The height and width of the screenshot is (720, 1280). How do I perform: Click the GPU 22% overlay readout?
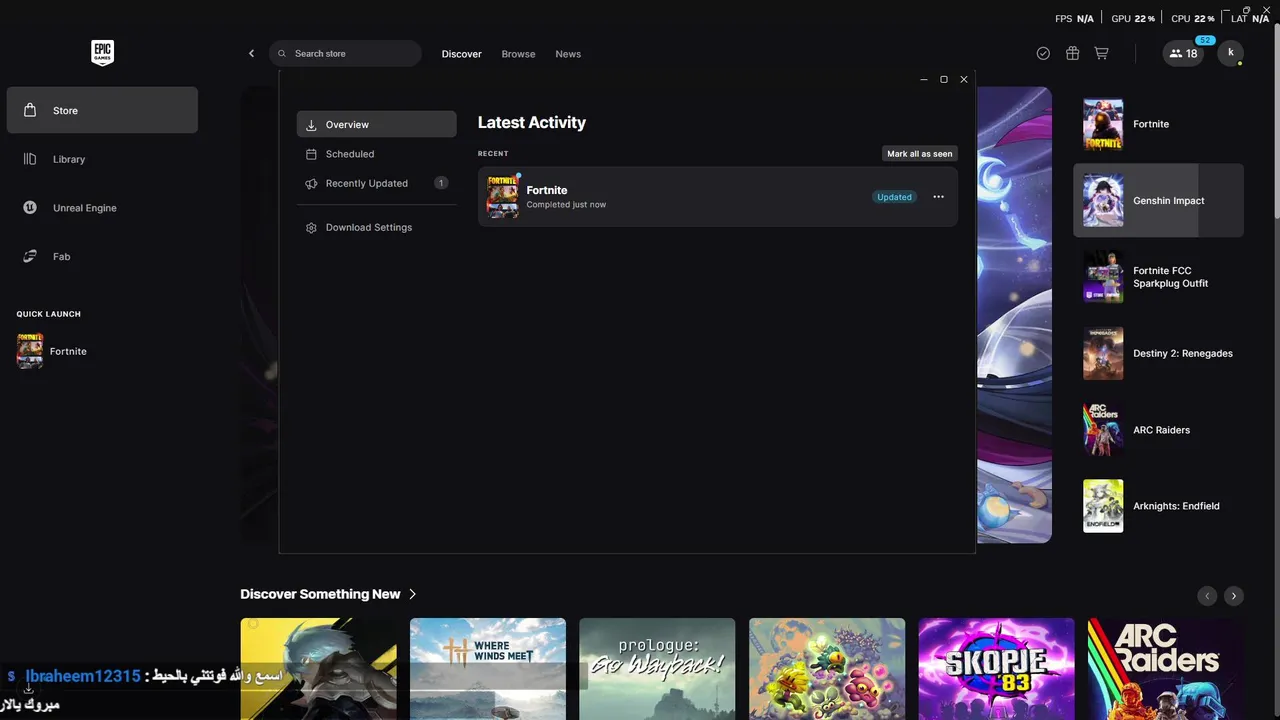(1133, 18)
